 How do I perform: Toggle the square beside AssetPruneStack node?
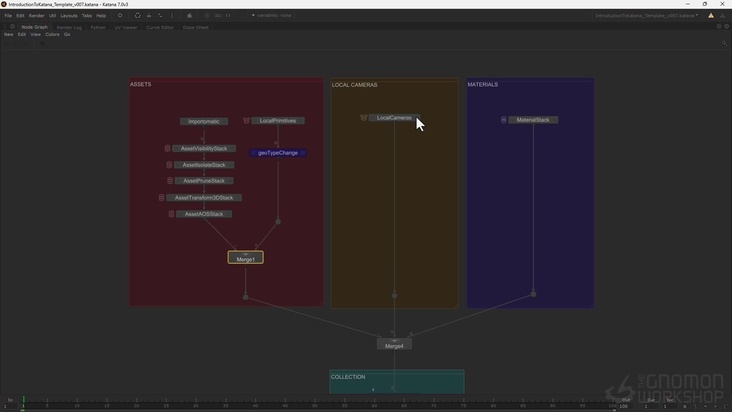tap(171, 181)
